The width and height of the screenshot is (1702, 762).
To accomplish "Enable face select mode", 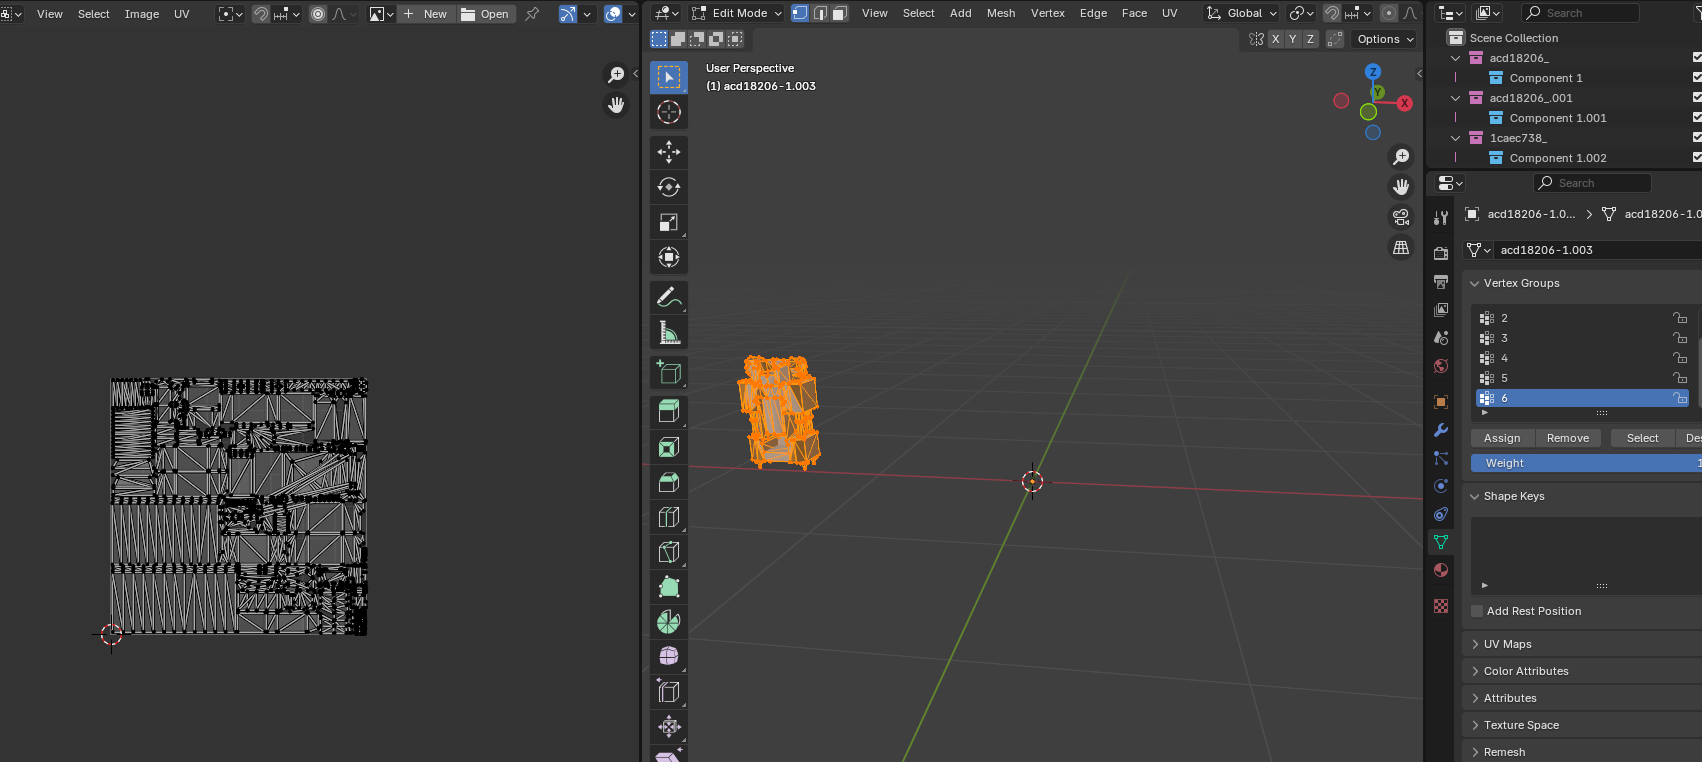I will 840,13.
